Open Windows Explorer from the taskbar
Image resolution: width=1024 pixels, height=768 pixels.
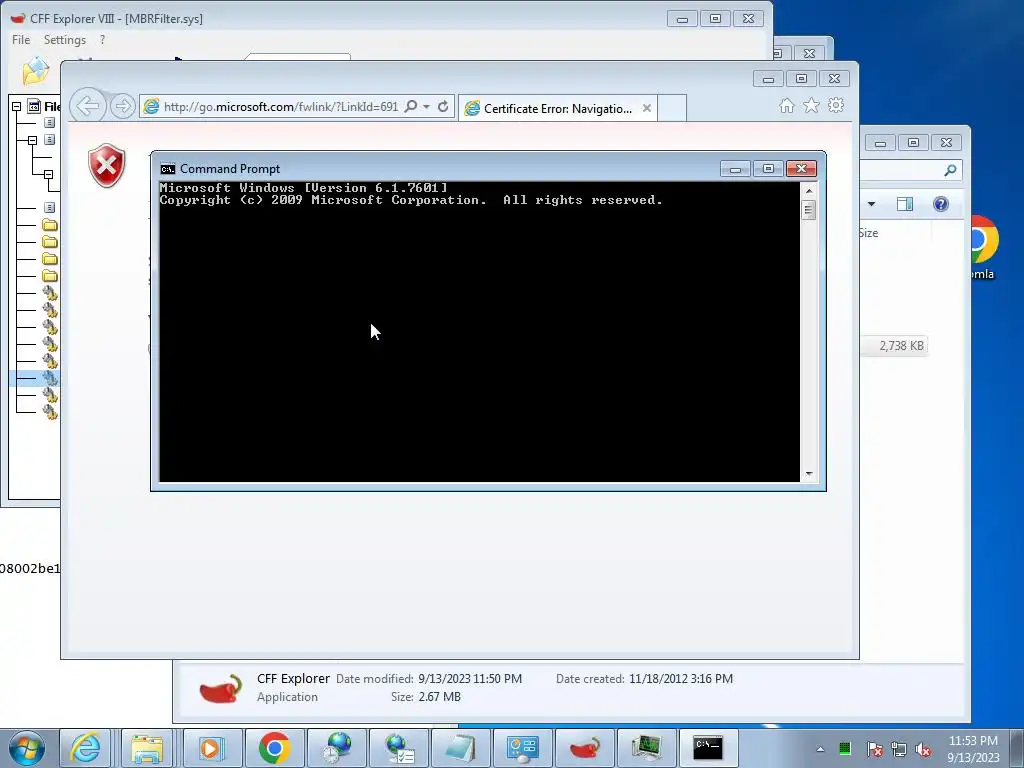(x=147, y=748)
